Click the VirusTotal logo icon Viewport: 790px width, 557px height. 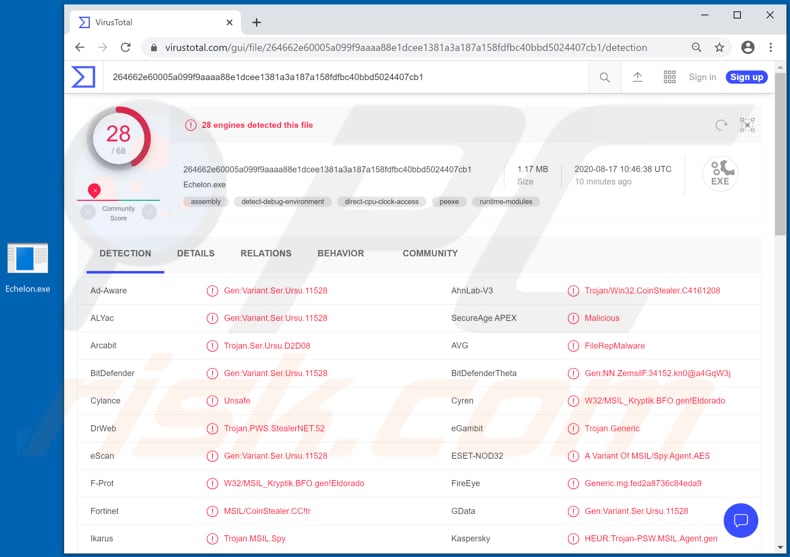83,77
